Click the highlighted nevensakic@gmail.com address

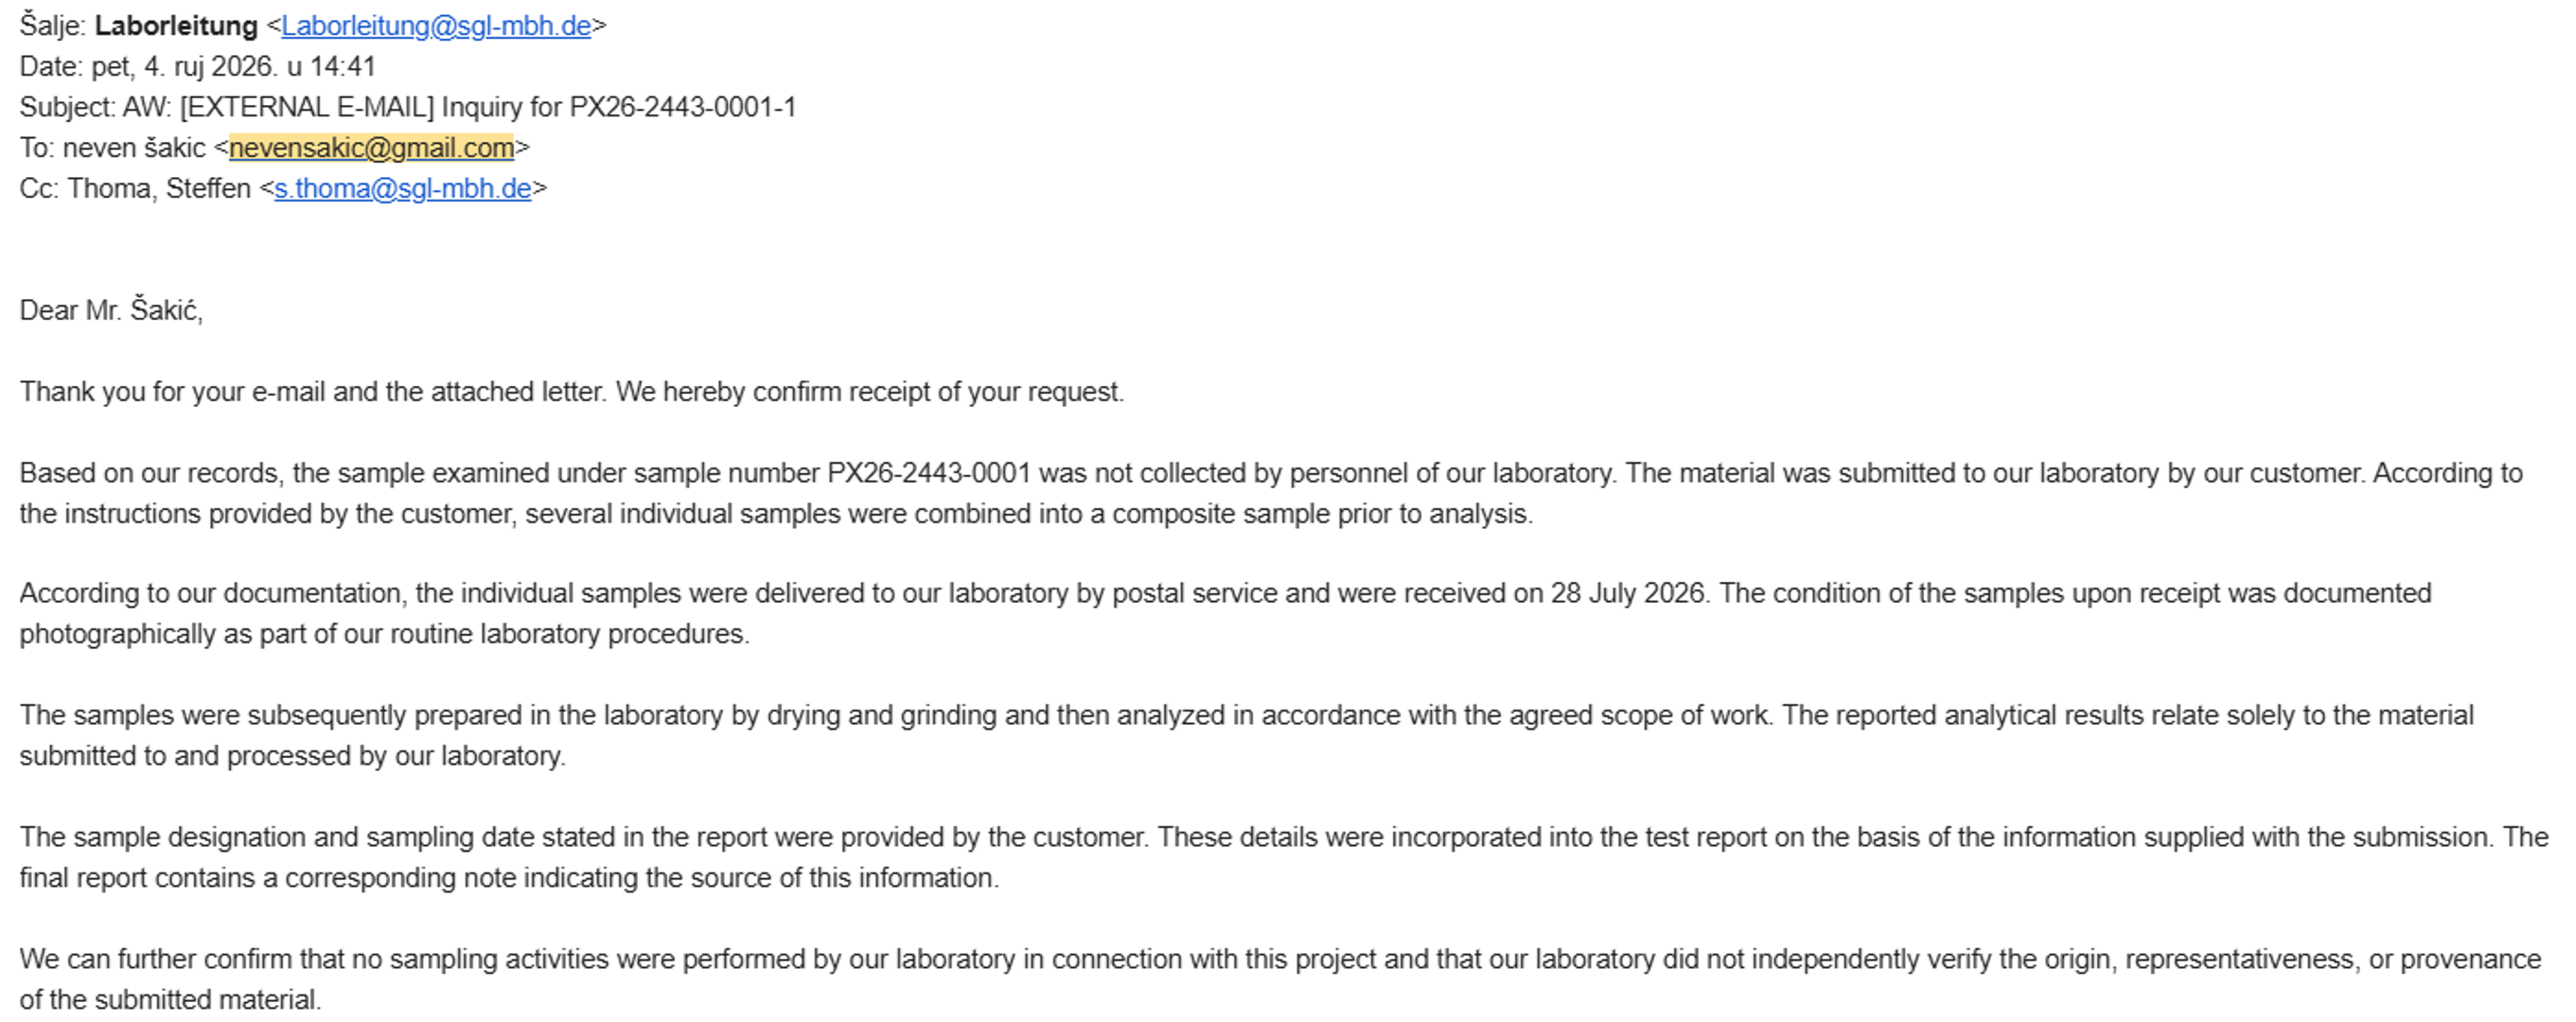[x=371, y=148]
